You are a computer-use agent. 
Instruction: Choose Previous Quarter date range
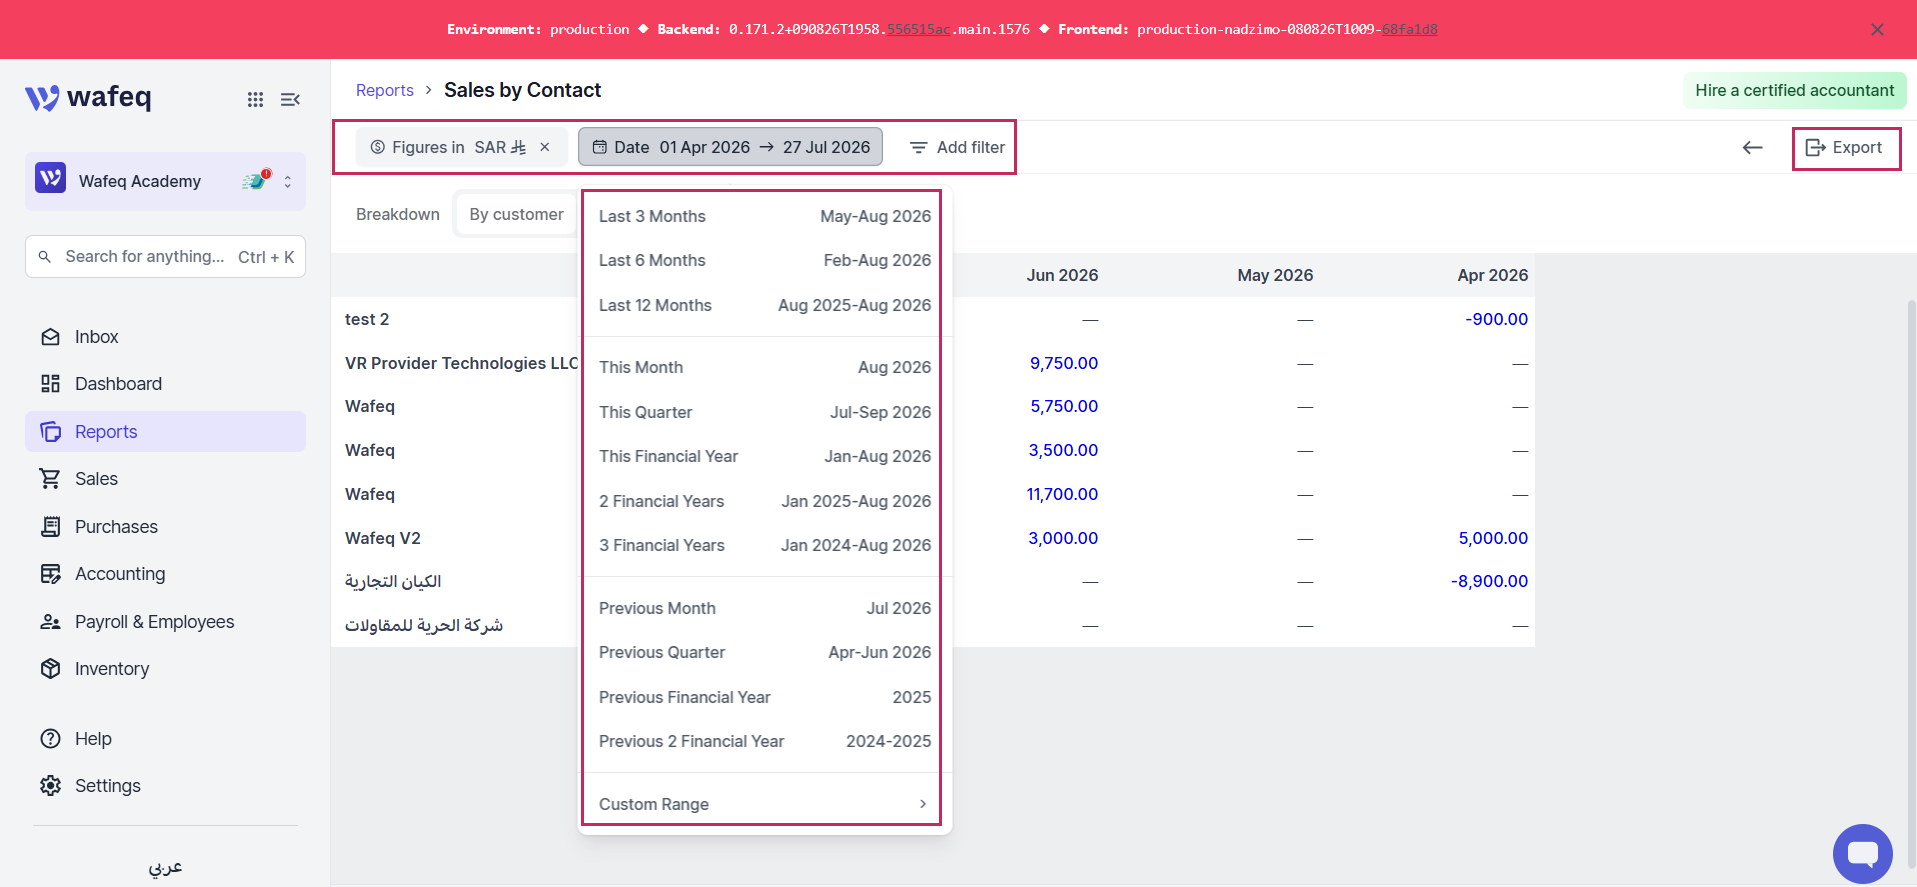click(764, 652)
